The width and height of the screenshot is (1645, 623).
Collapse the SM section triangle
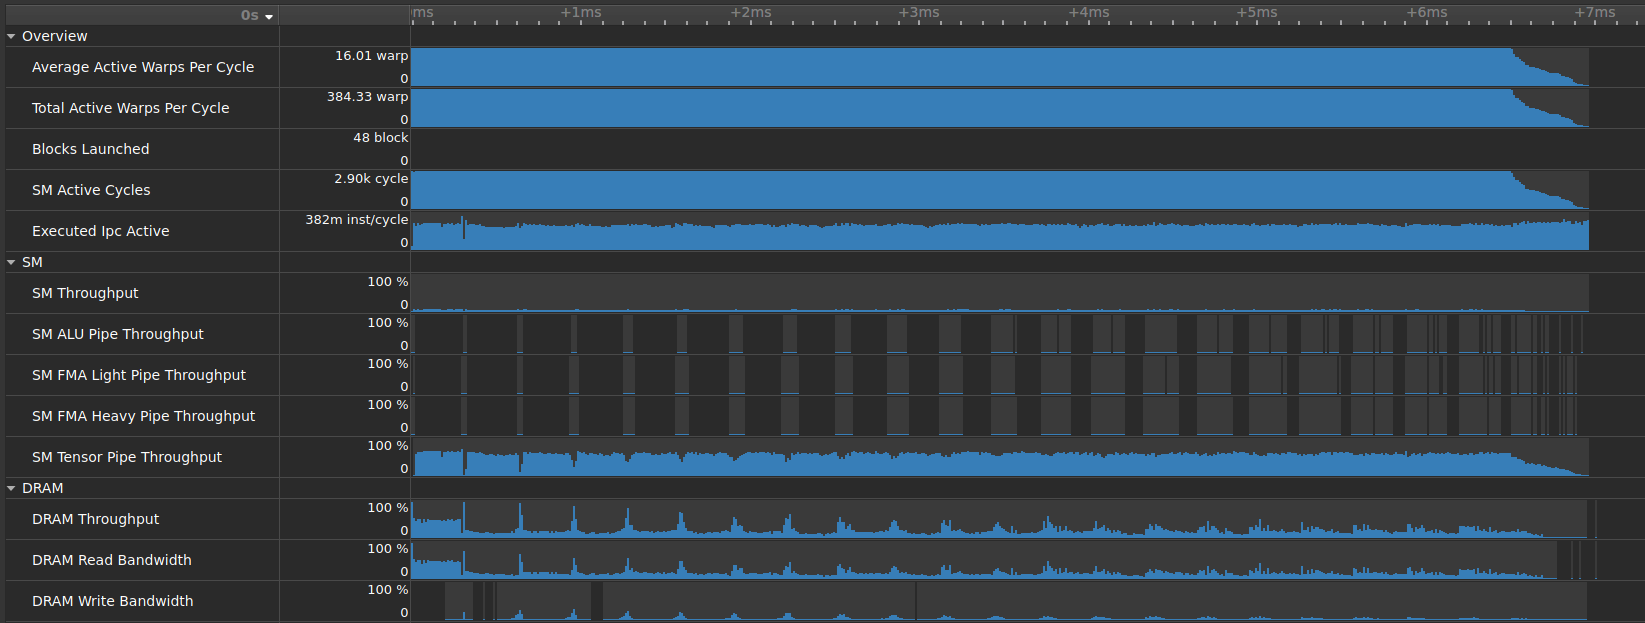11,262
